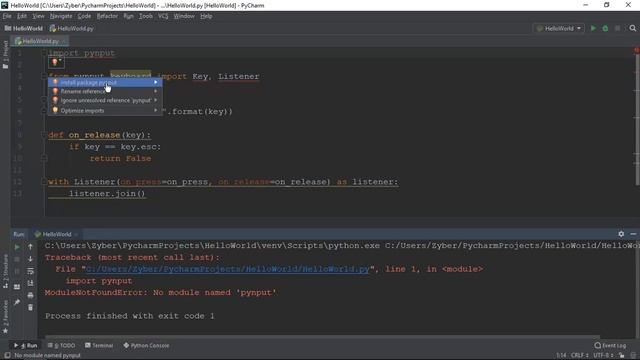Collapse the with Listener code fold

click(44, 182)
